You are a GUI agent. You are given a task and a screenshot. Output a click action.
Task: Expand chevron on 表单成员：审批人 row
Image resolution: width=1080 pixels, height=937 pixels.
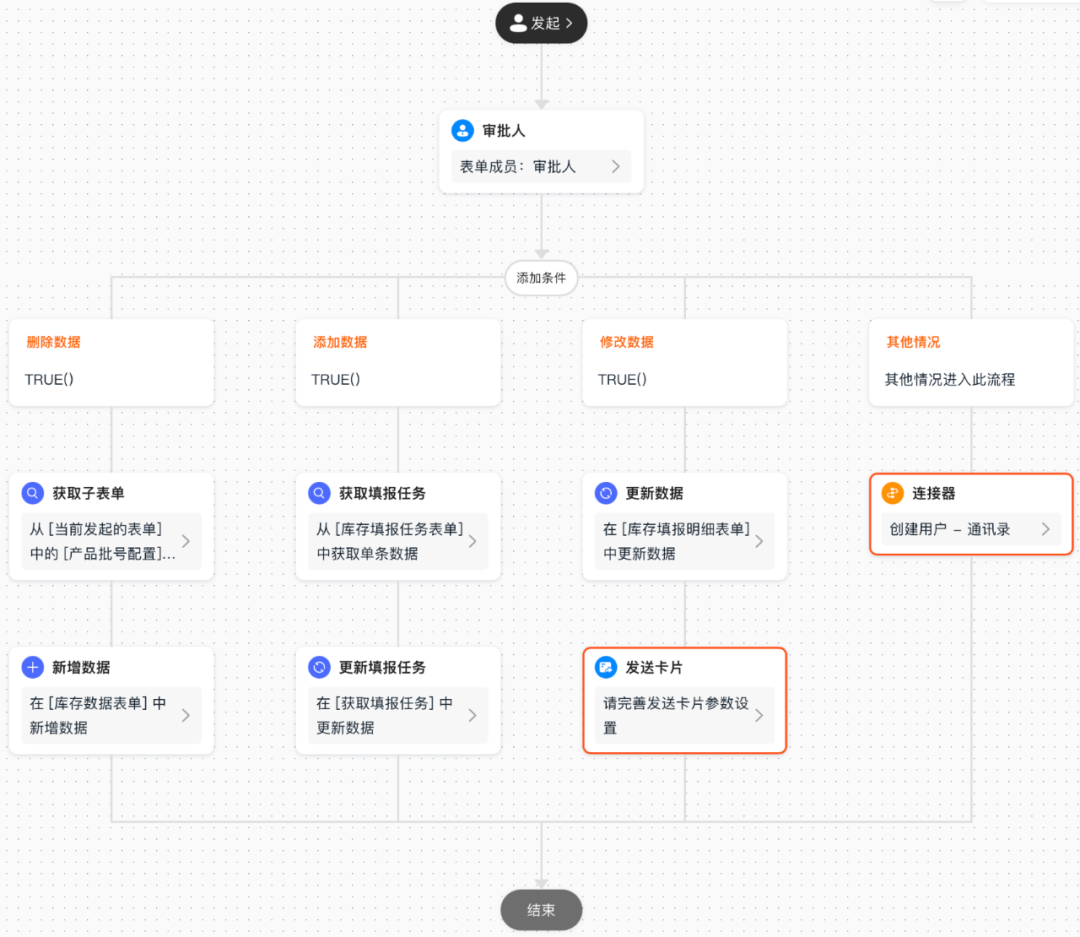click(x=616, y=167)
